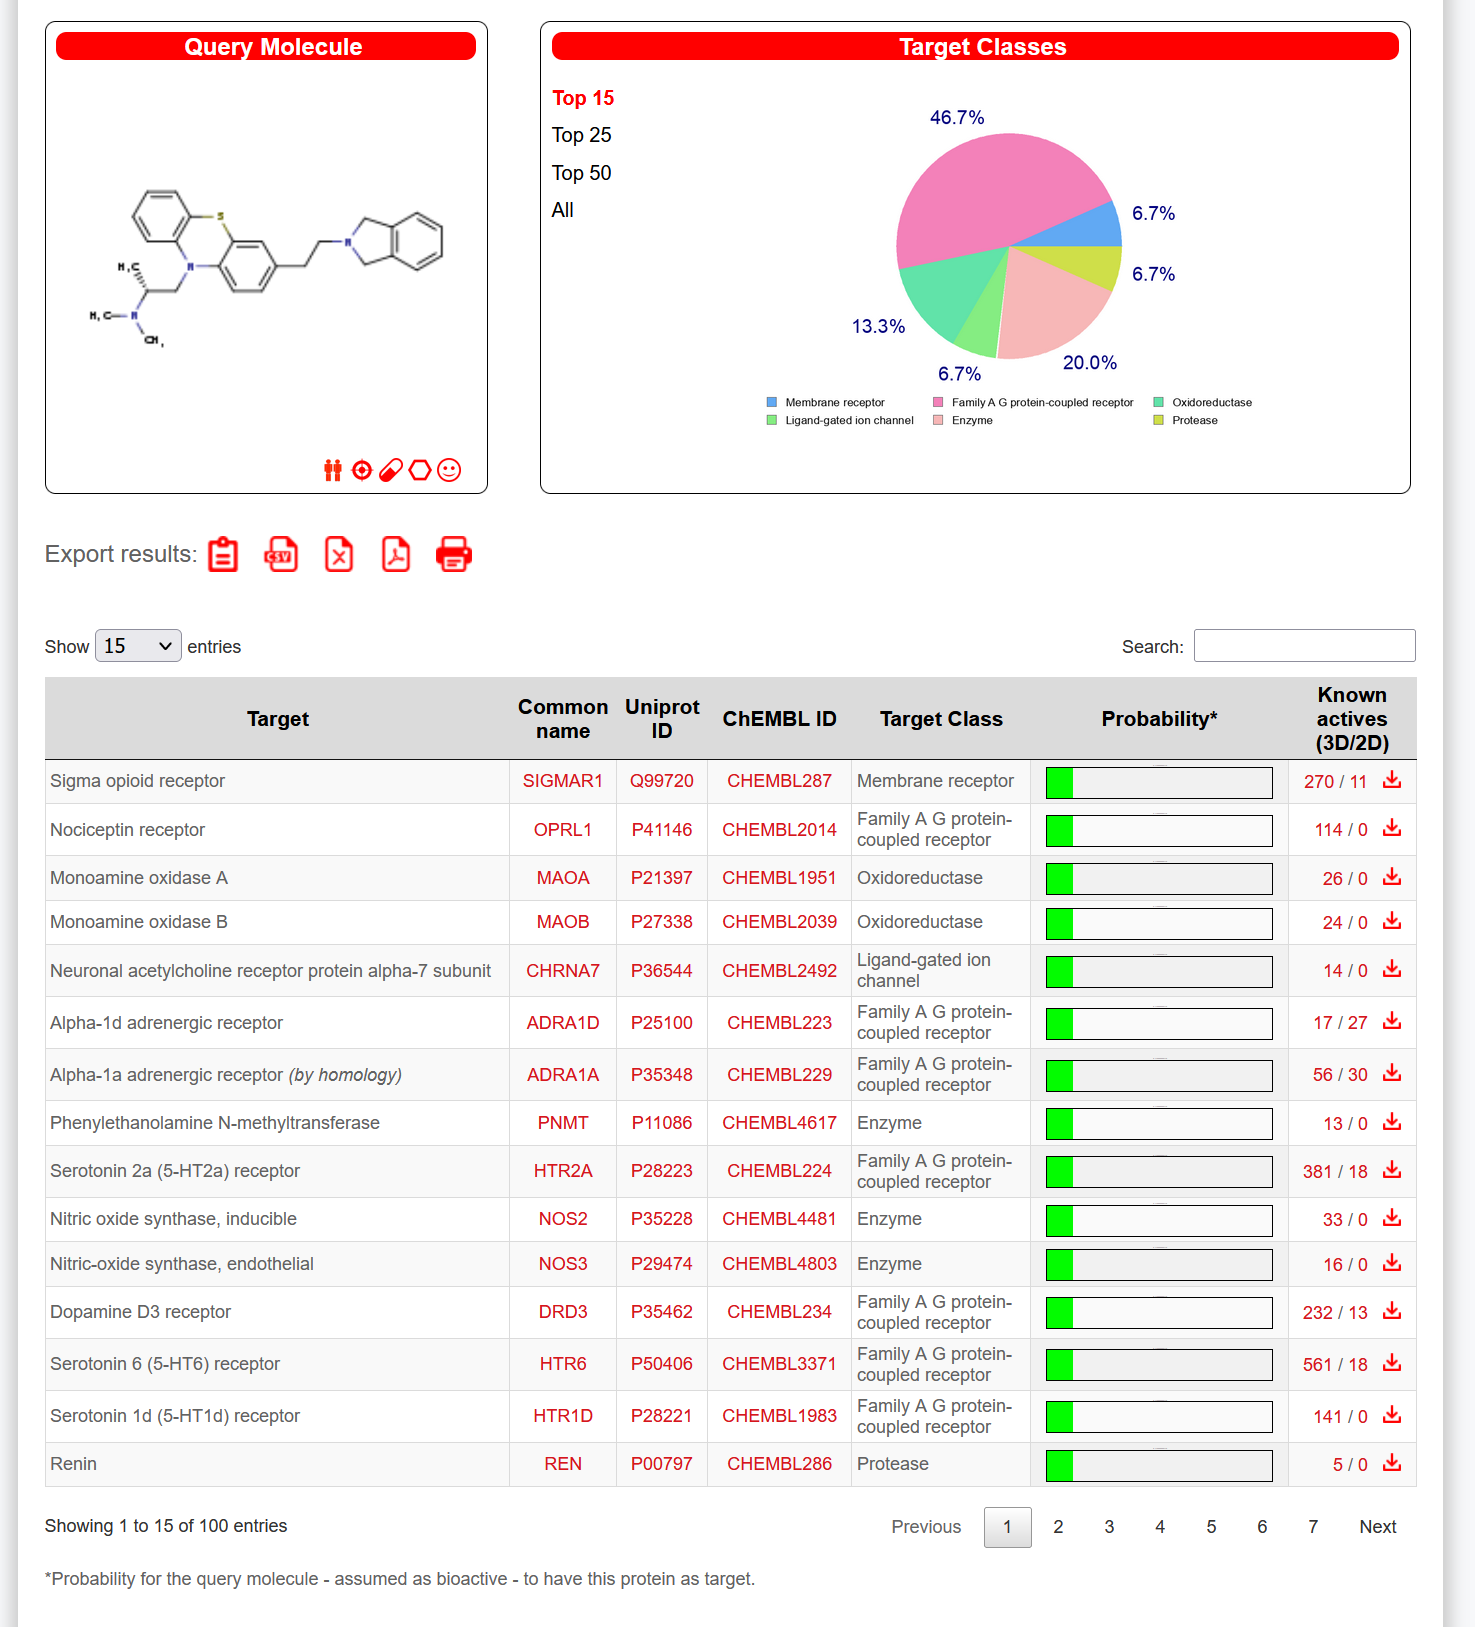1475x1627 pixels.
Task: Click the Oxidoreductase legend swatch
Action: click(1158, 403)
